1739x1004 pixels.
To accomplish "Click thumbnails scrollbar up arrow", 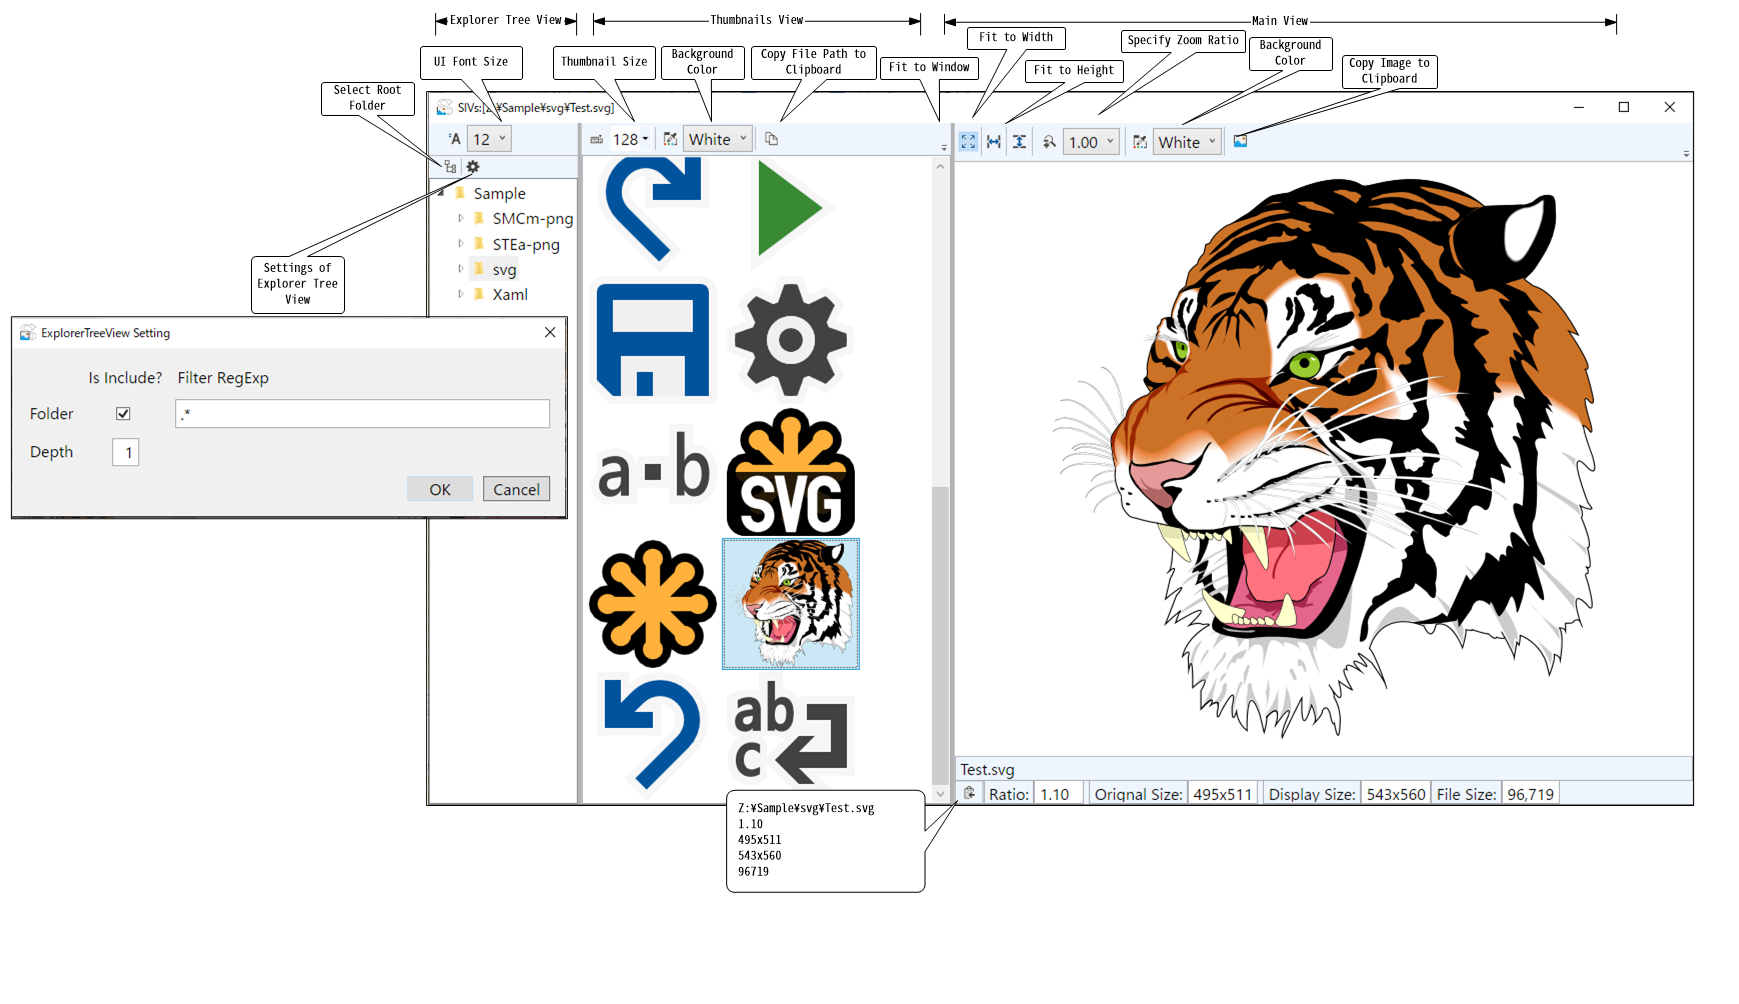I will click(940, 166).
